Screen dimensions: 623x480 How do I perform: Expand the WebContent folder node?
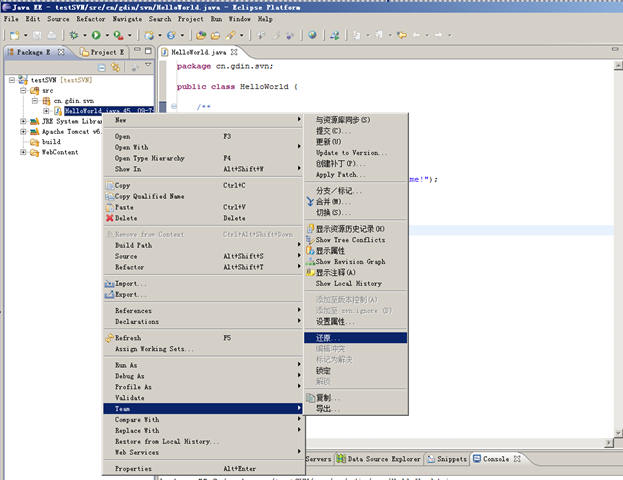point(23,152)
